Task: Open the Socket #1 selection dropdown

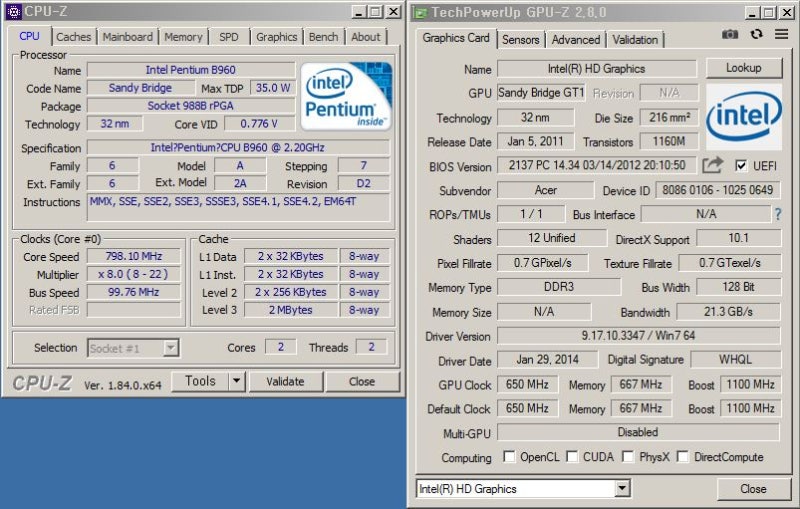Action: coord(171,348)
